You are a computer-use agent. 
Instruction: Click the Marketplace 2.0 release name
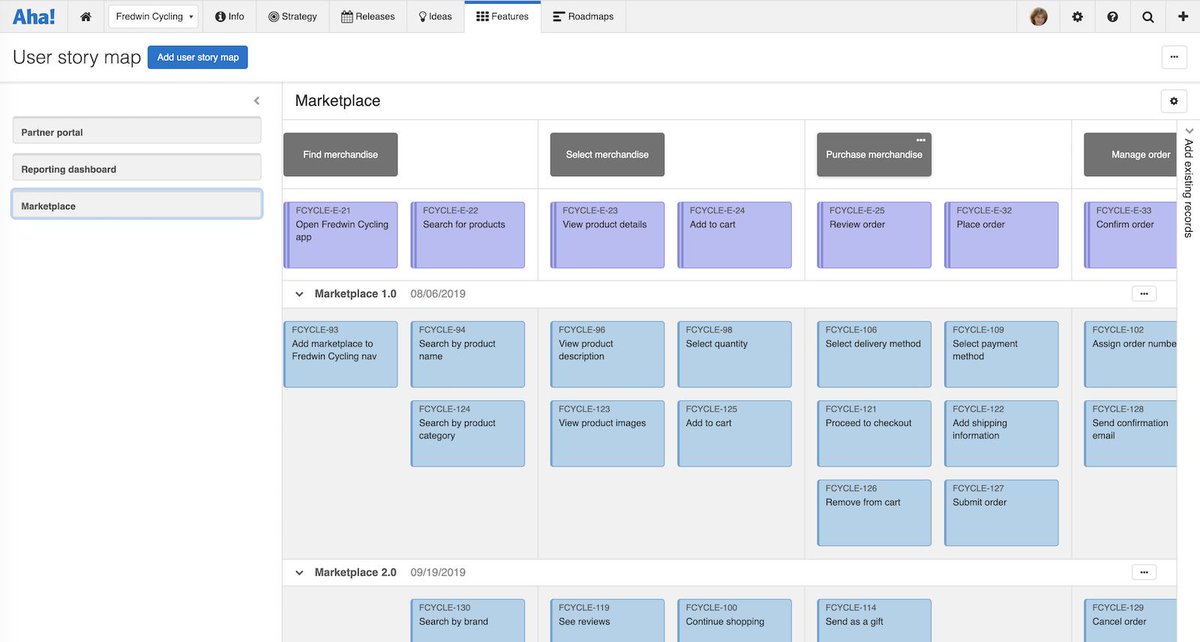[x=355, y=573]
